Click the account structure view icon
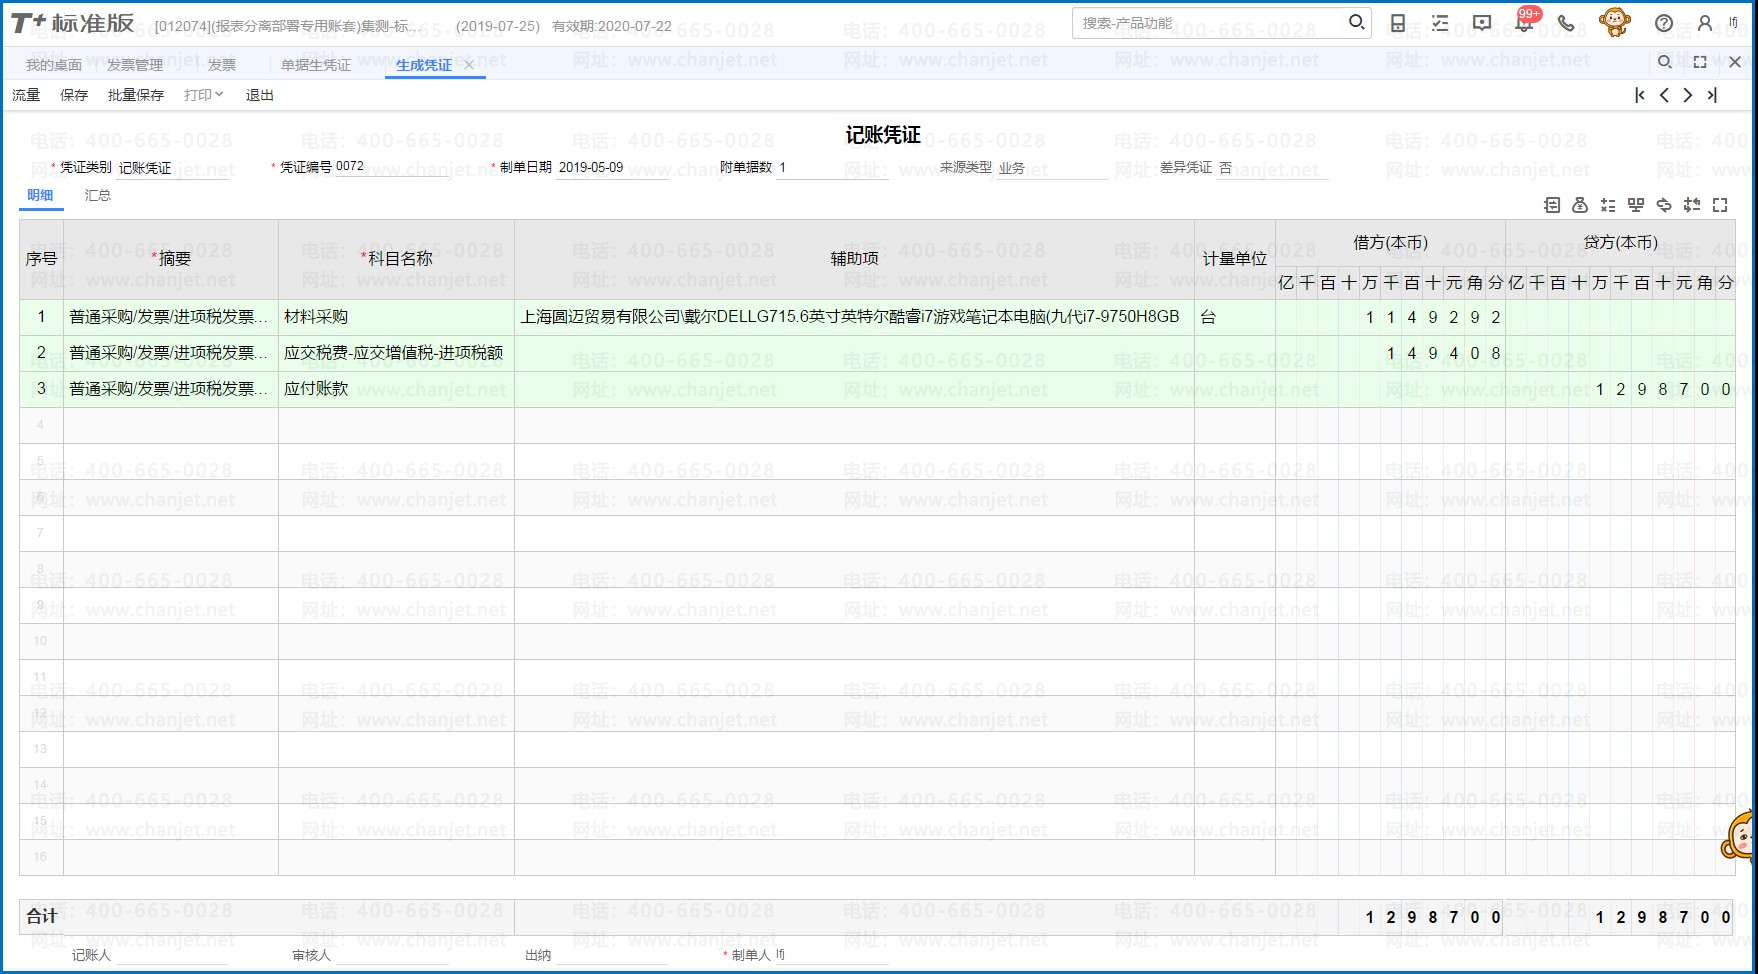The width and height of the screenshot is (1758, 974). point(1637,205)
